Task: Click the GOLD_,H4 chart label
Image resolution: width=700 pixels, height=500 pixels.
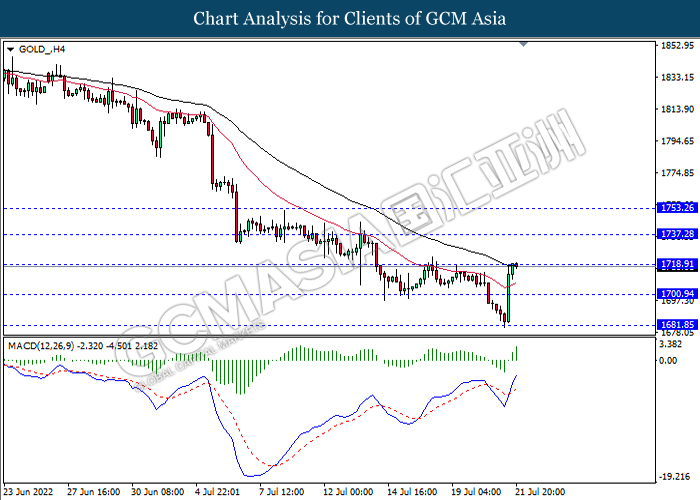Action: pos(42,49)
